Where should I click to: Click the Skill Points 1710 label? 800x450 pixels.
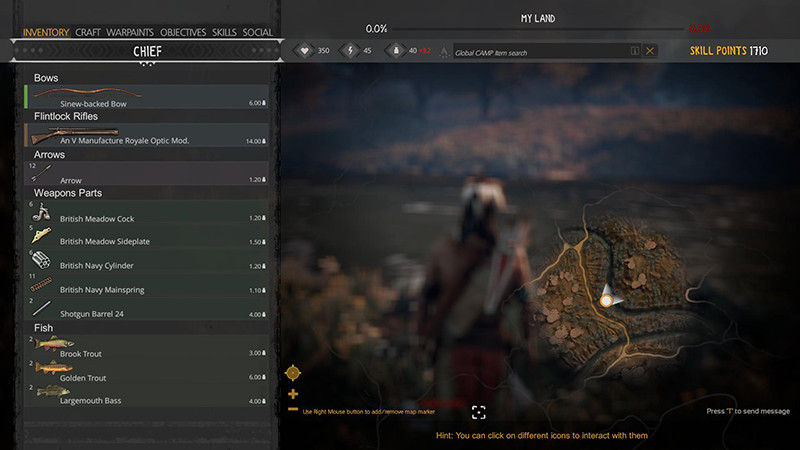coord(729,51)
